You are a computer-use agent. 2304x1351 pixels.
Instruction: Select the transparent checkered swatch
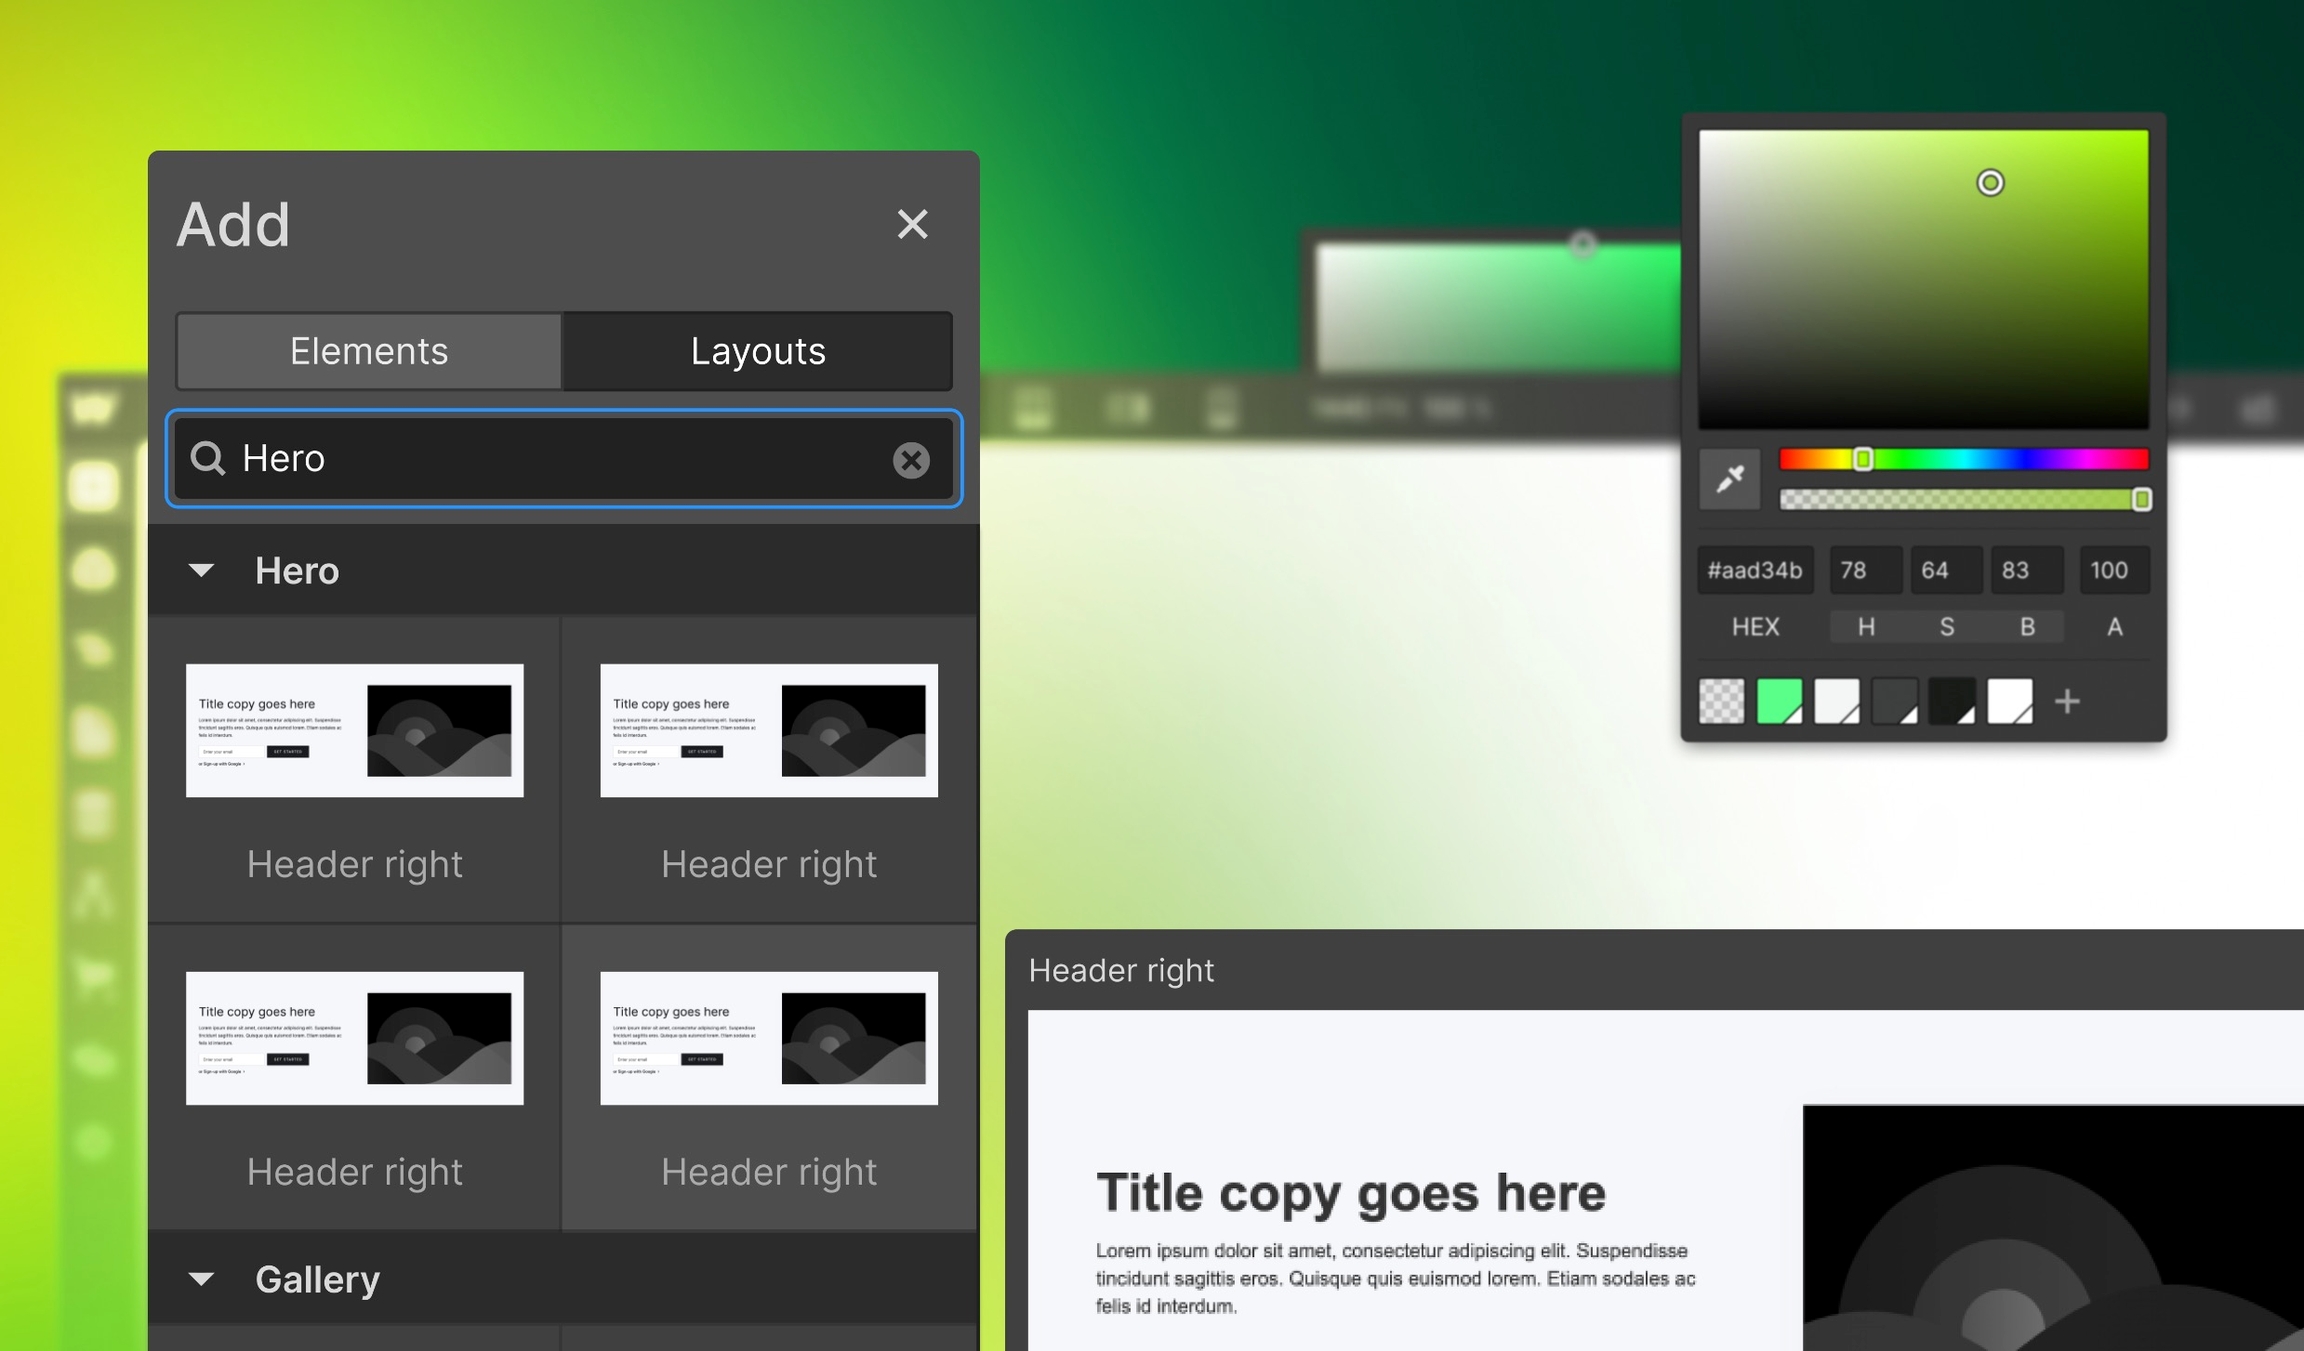pos(1721,701)
